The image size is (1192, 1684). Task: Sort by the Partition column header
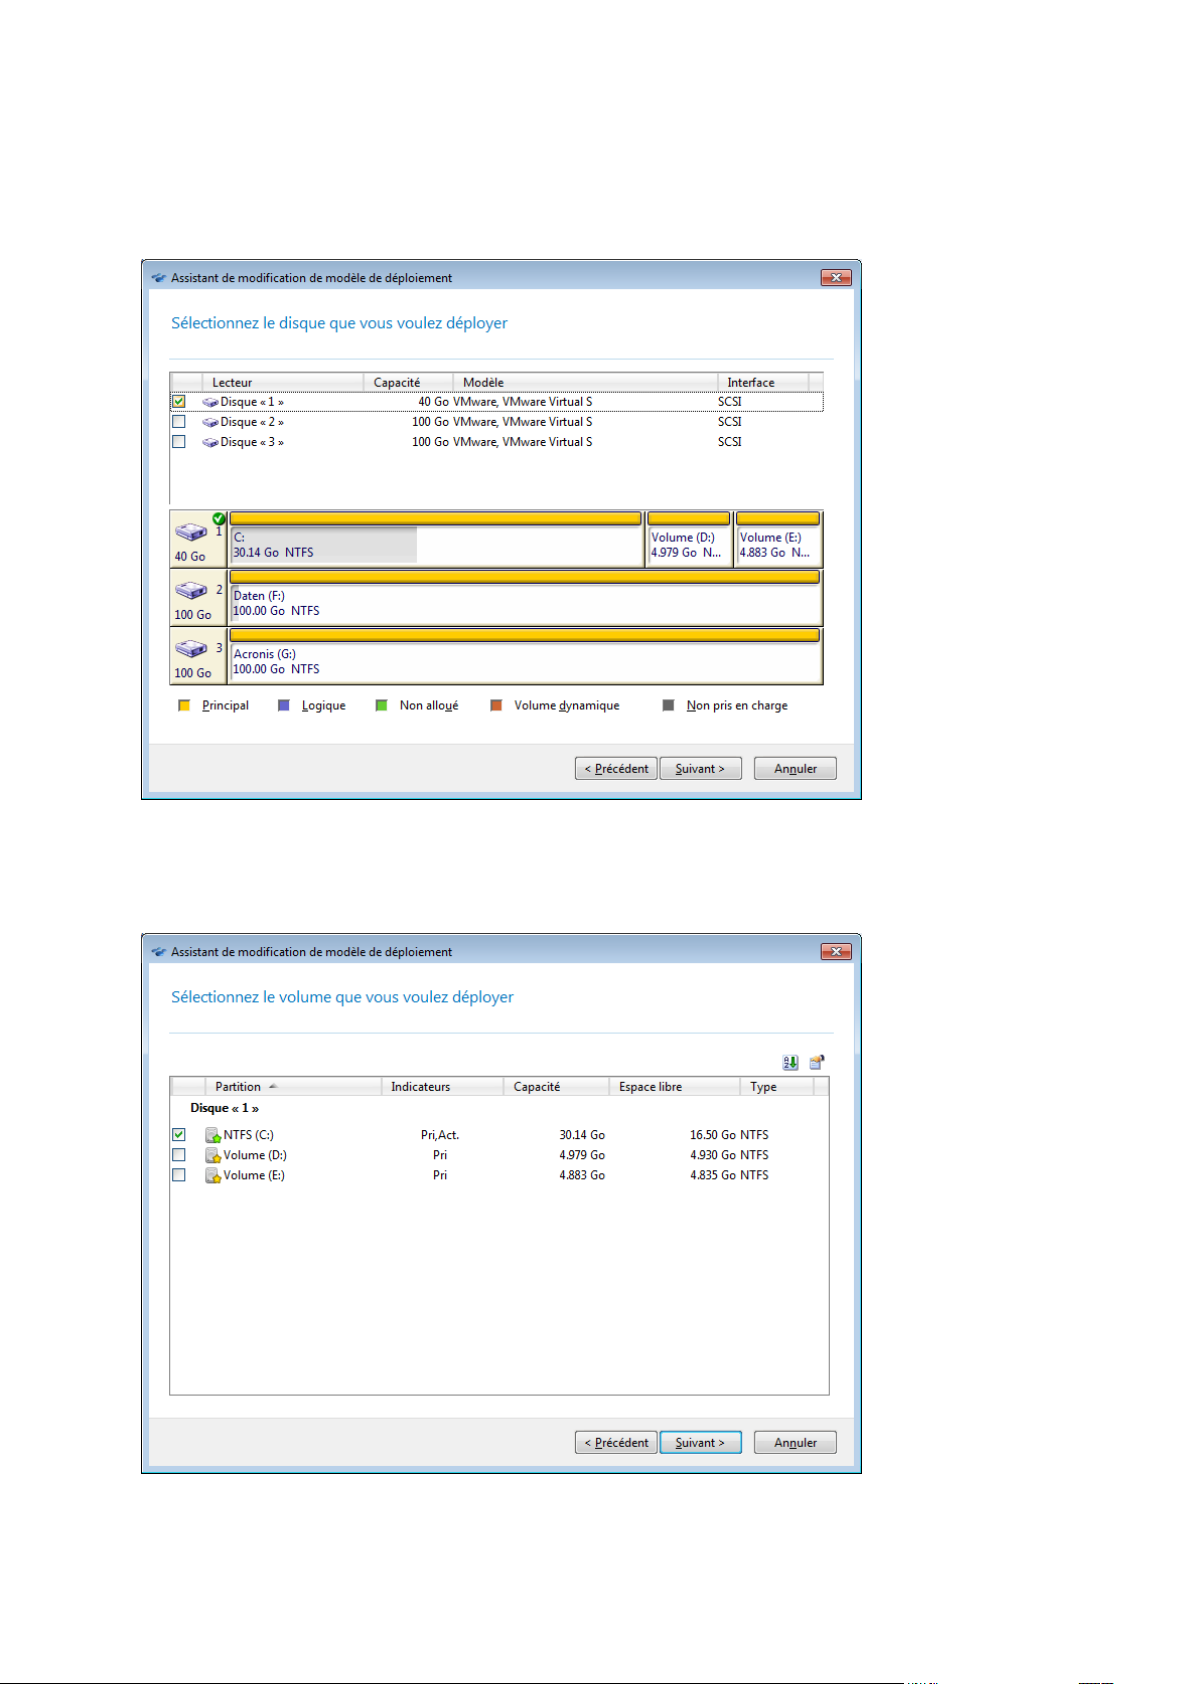point(293,1087)
